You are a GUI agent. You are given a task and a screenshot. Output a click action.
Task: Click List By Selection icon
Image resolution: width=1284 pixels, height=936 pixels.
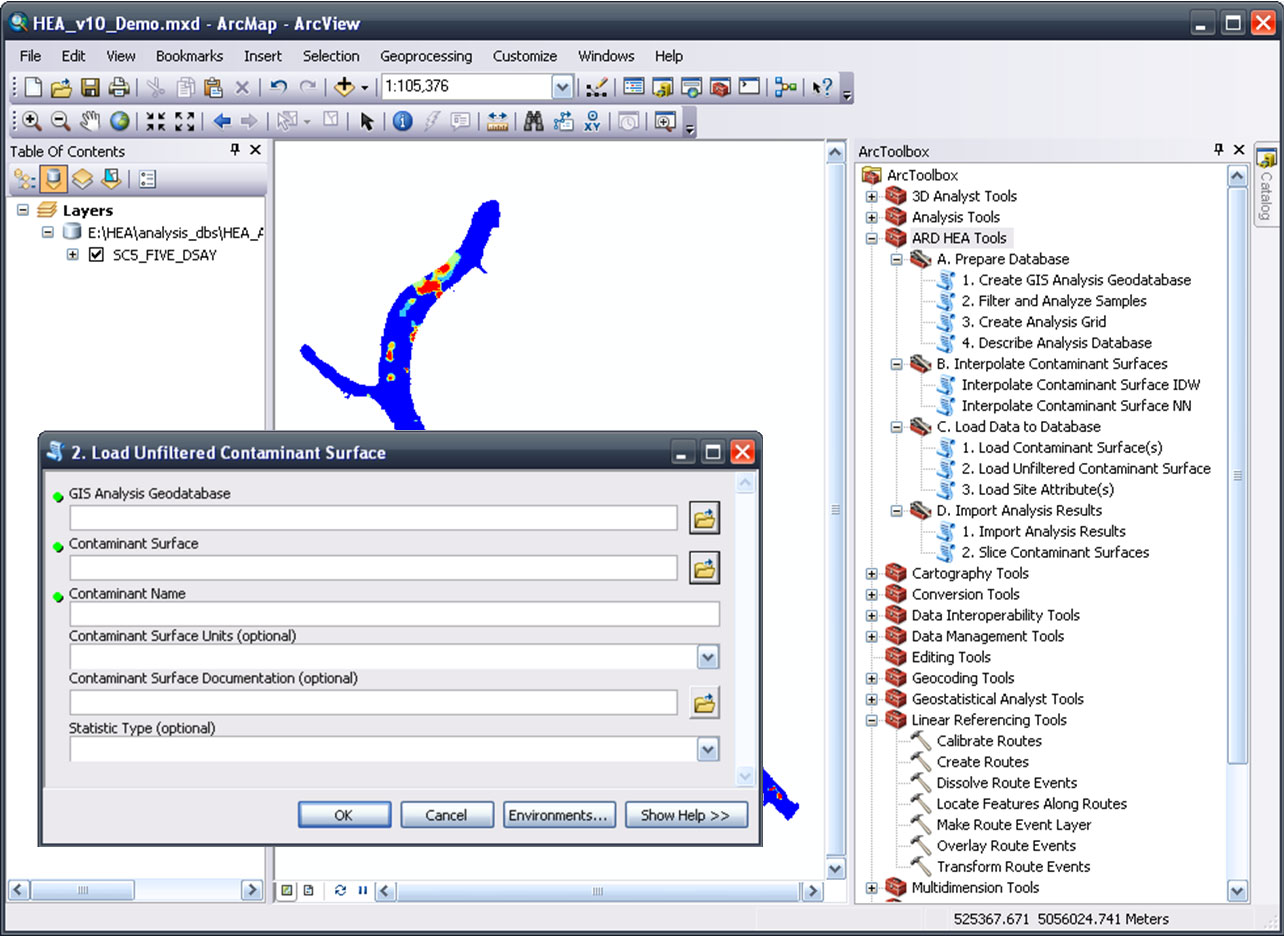pos(111,179)
